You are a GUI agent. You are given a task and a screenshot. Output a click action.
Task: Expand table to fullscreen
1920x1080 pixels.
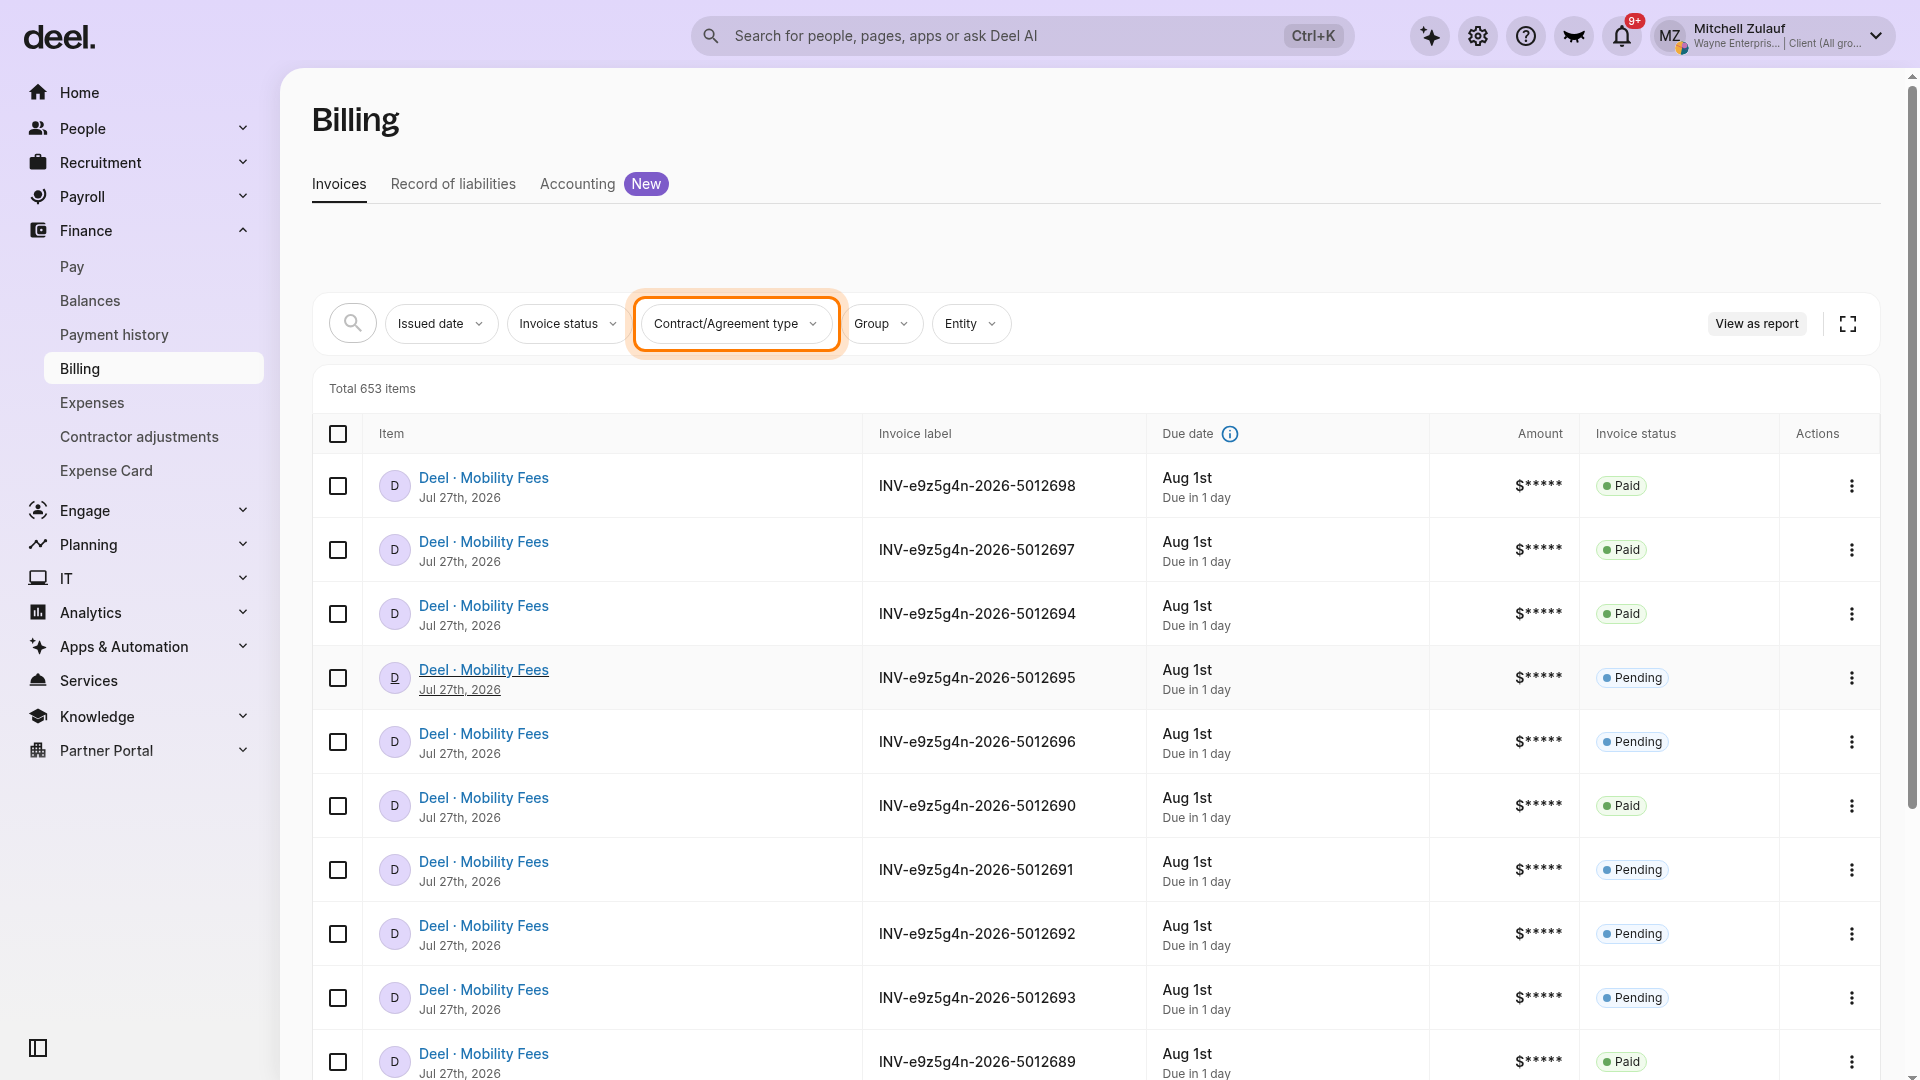coord(1848,324)
